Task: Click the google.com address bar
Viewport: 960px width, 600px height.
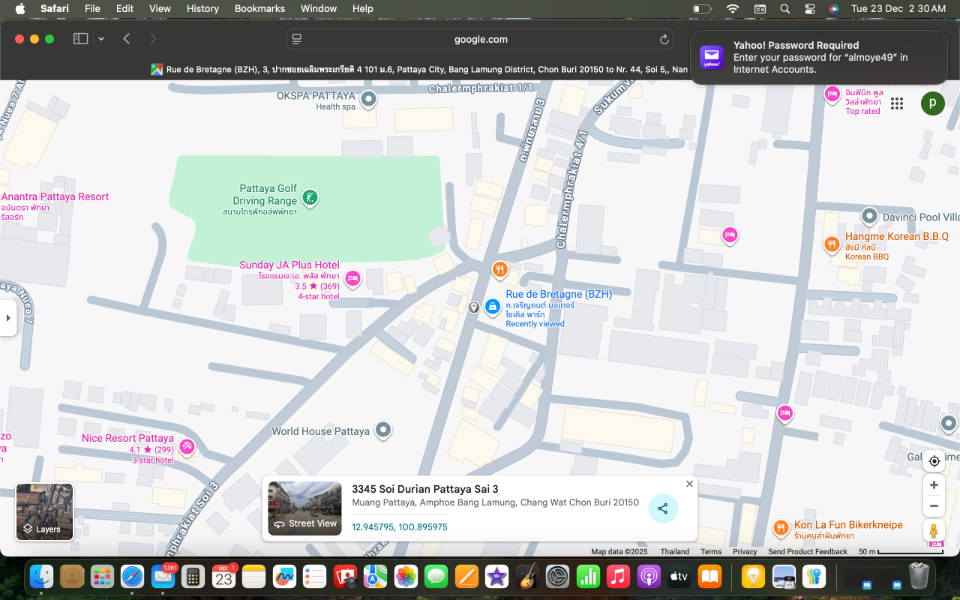Action: (x=480, y=39)
